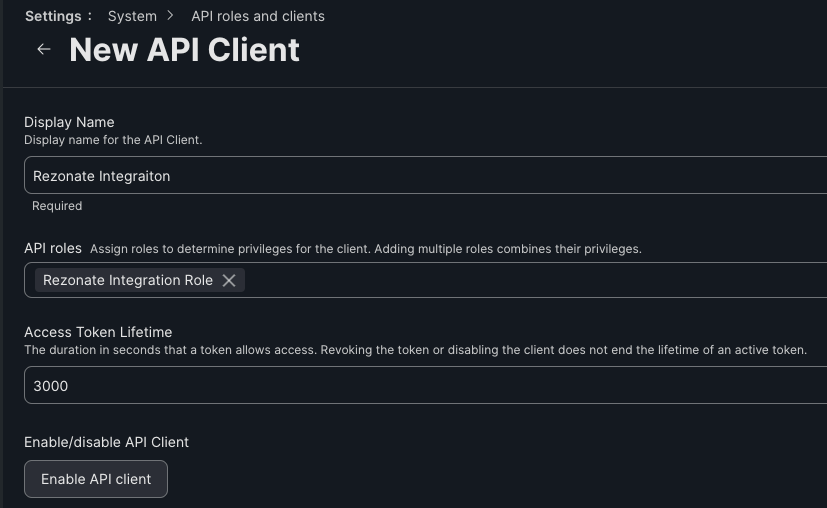The height and width of the screenshot is (508, 827).
Task: Click the API roles label
Action: pyautogui.click(x=53, y=248)
